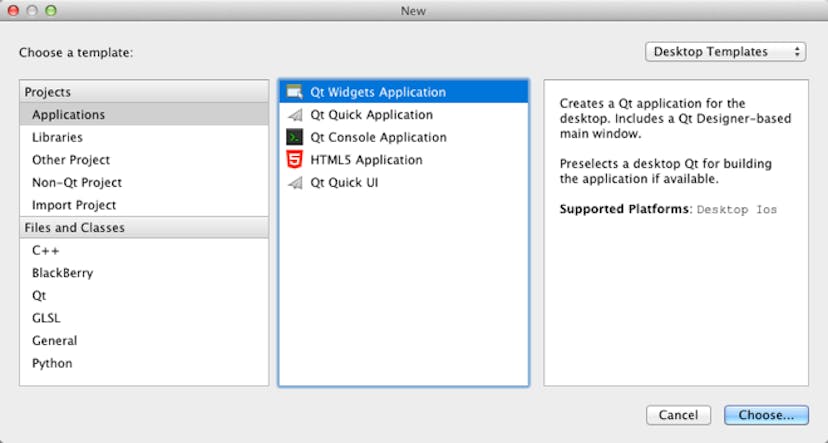Click the Qt Quick Application paper-plane icon

point(295,115)
